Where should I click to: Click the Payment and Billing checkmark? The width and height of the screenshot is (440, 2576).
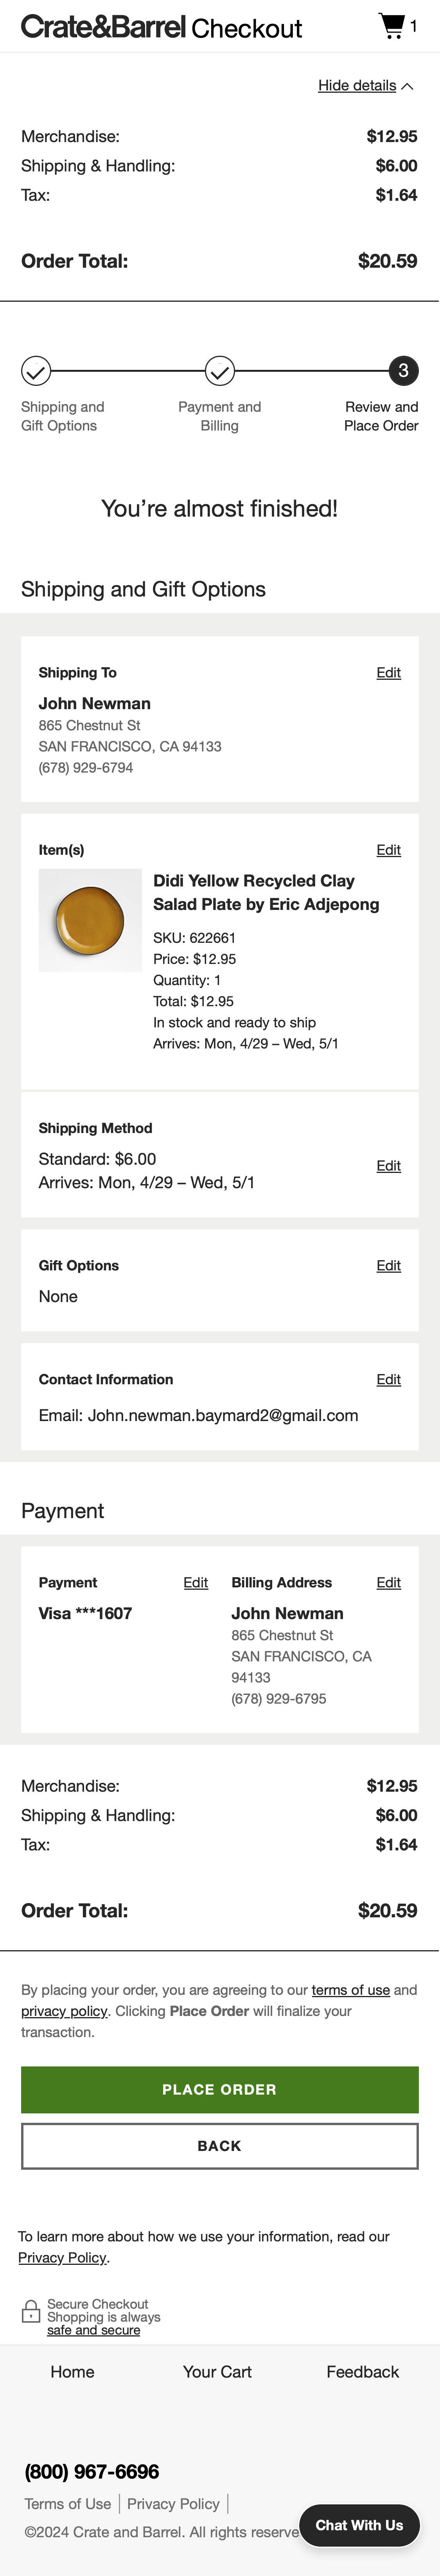[219, 371]
